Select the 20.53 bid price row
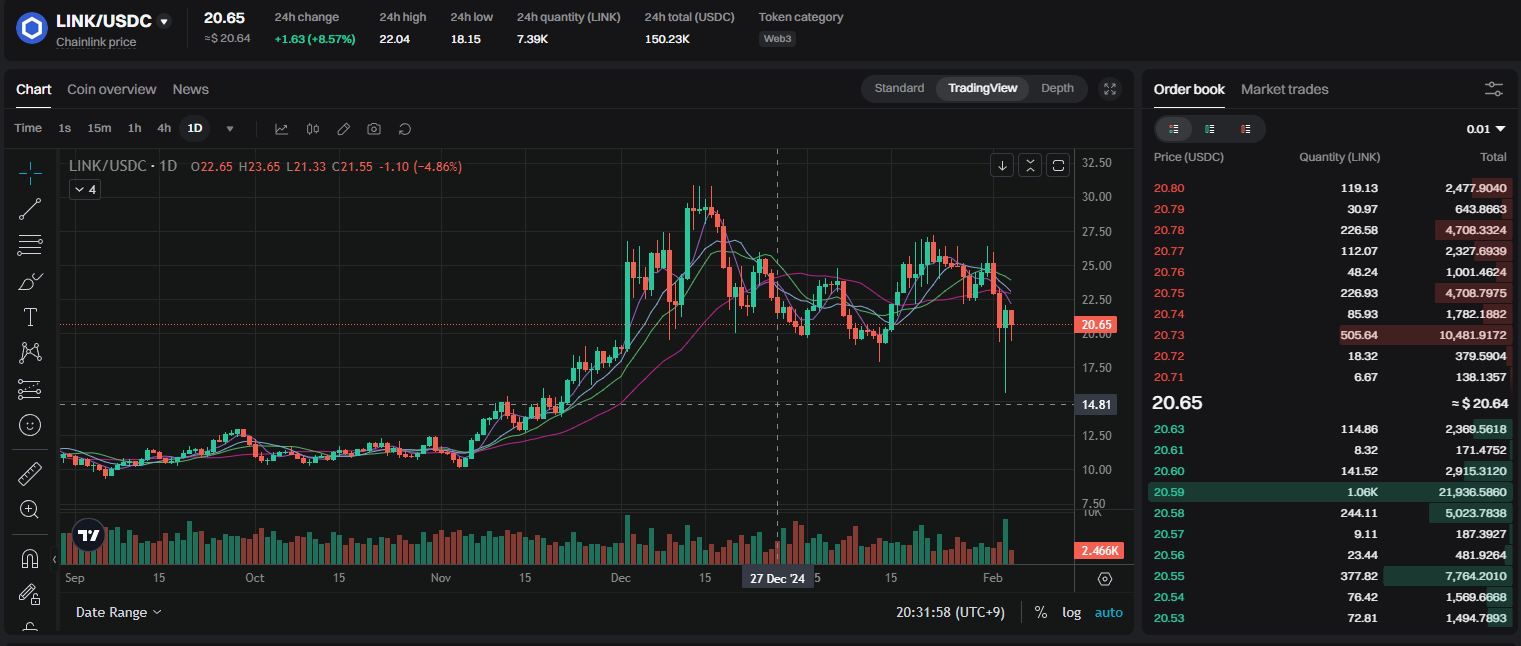The height and width of the screenshot is (646, 1521). click(x=1330, y=618)
